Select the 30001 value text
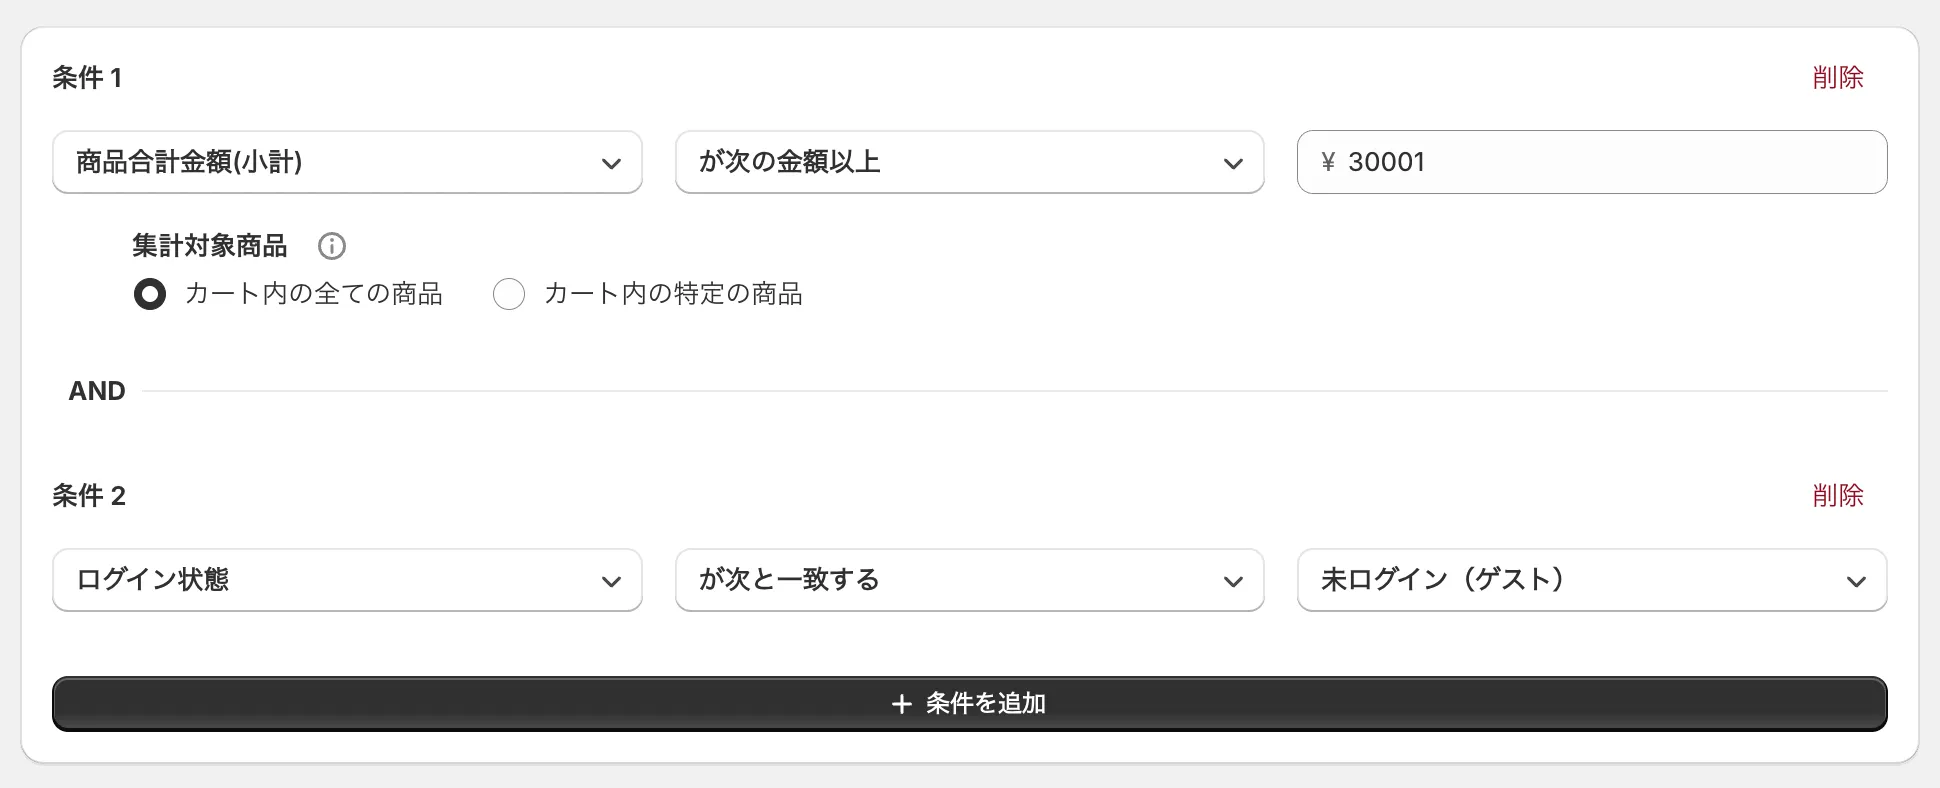 pos(1388,162)
